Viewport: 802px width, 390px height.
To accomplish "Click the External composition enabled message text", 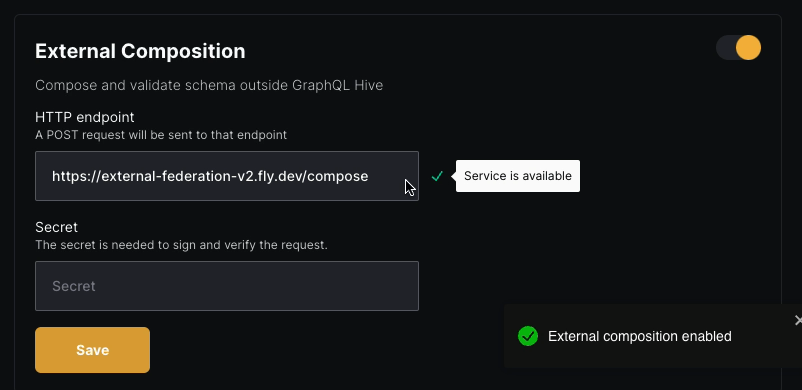I will [x=640, y=336].
